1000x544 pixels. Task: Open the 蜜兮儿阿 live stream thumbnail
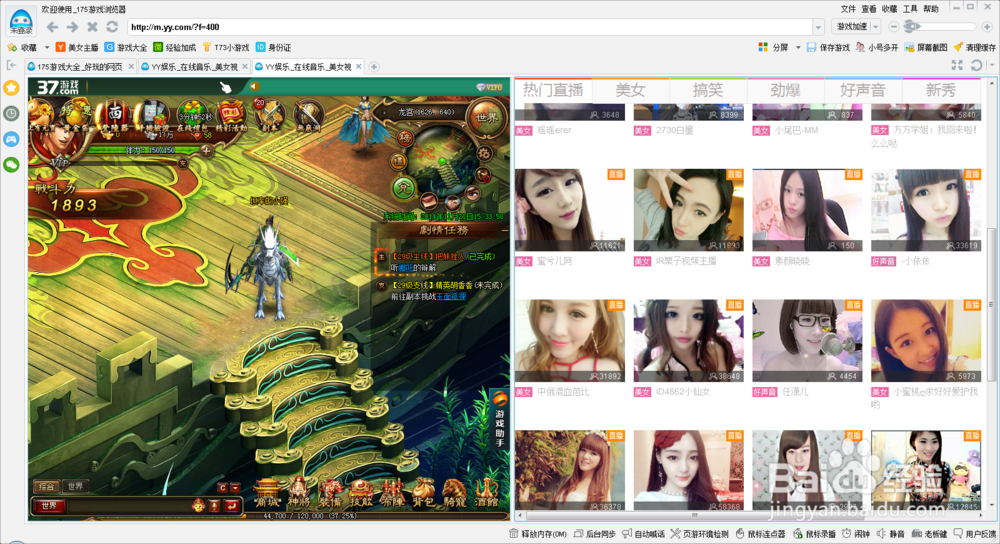570,210
